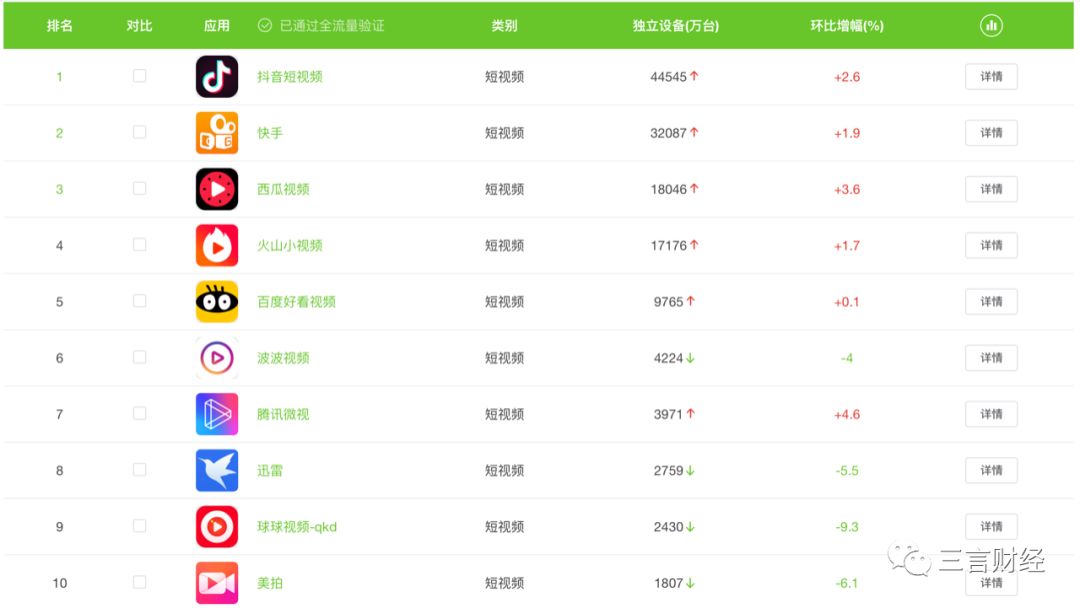The height and width of the screenshot is (608, 1080).
Task: Click the Bobo Video (波波视频) app icon
Action: pyautogui.click(x=217, y=358)
